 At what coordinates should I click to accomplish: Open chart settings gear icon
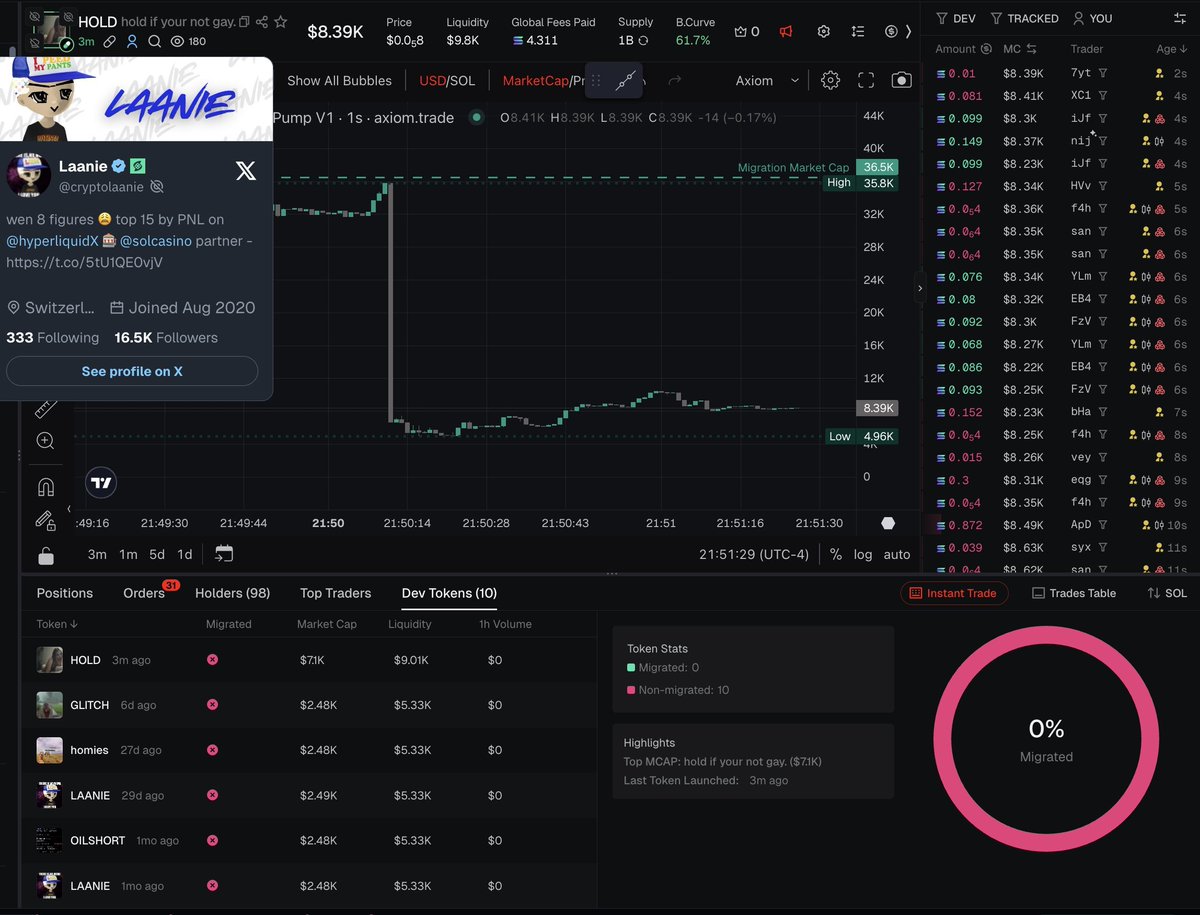click(x=830, y=80)
